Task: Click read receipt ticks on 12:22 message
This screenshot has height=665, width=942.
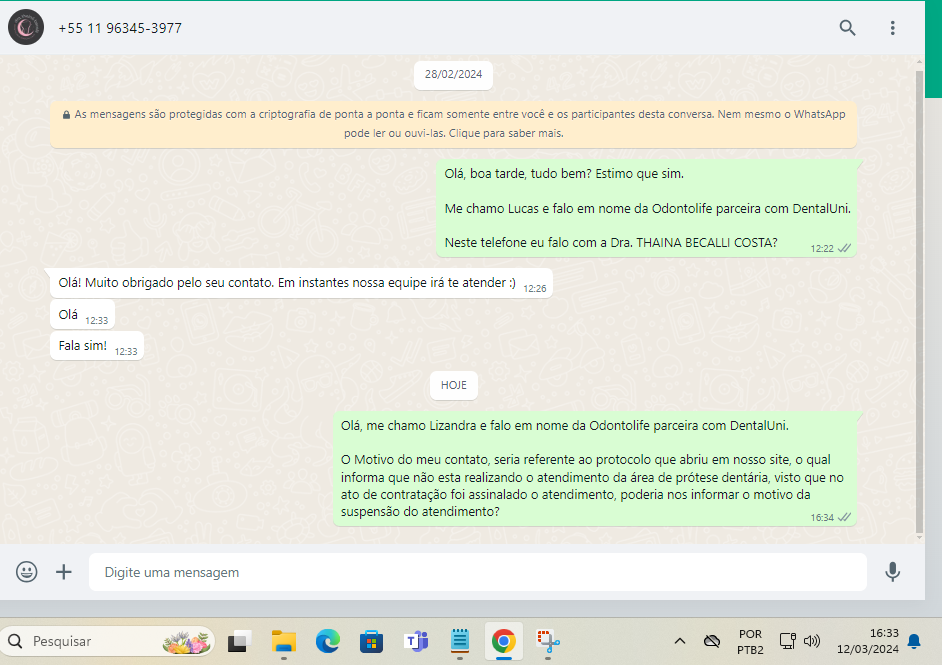Action: point(844,248)
